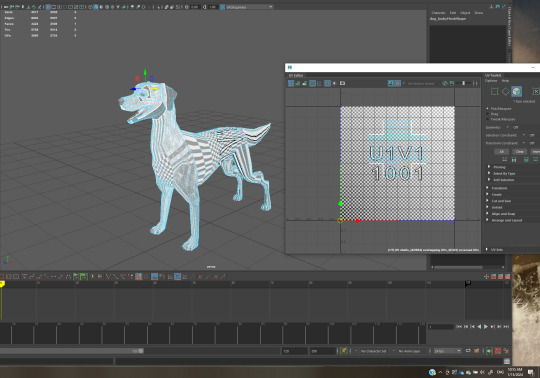Click the Channel Box horizontal scrollbar
The image size is (540, 378).
(458, 267)
